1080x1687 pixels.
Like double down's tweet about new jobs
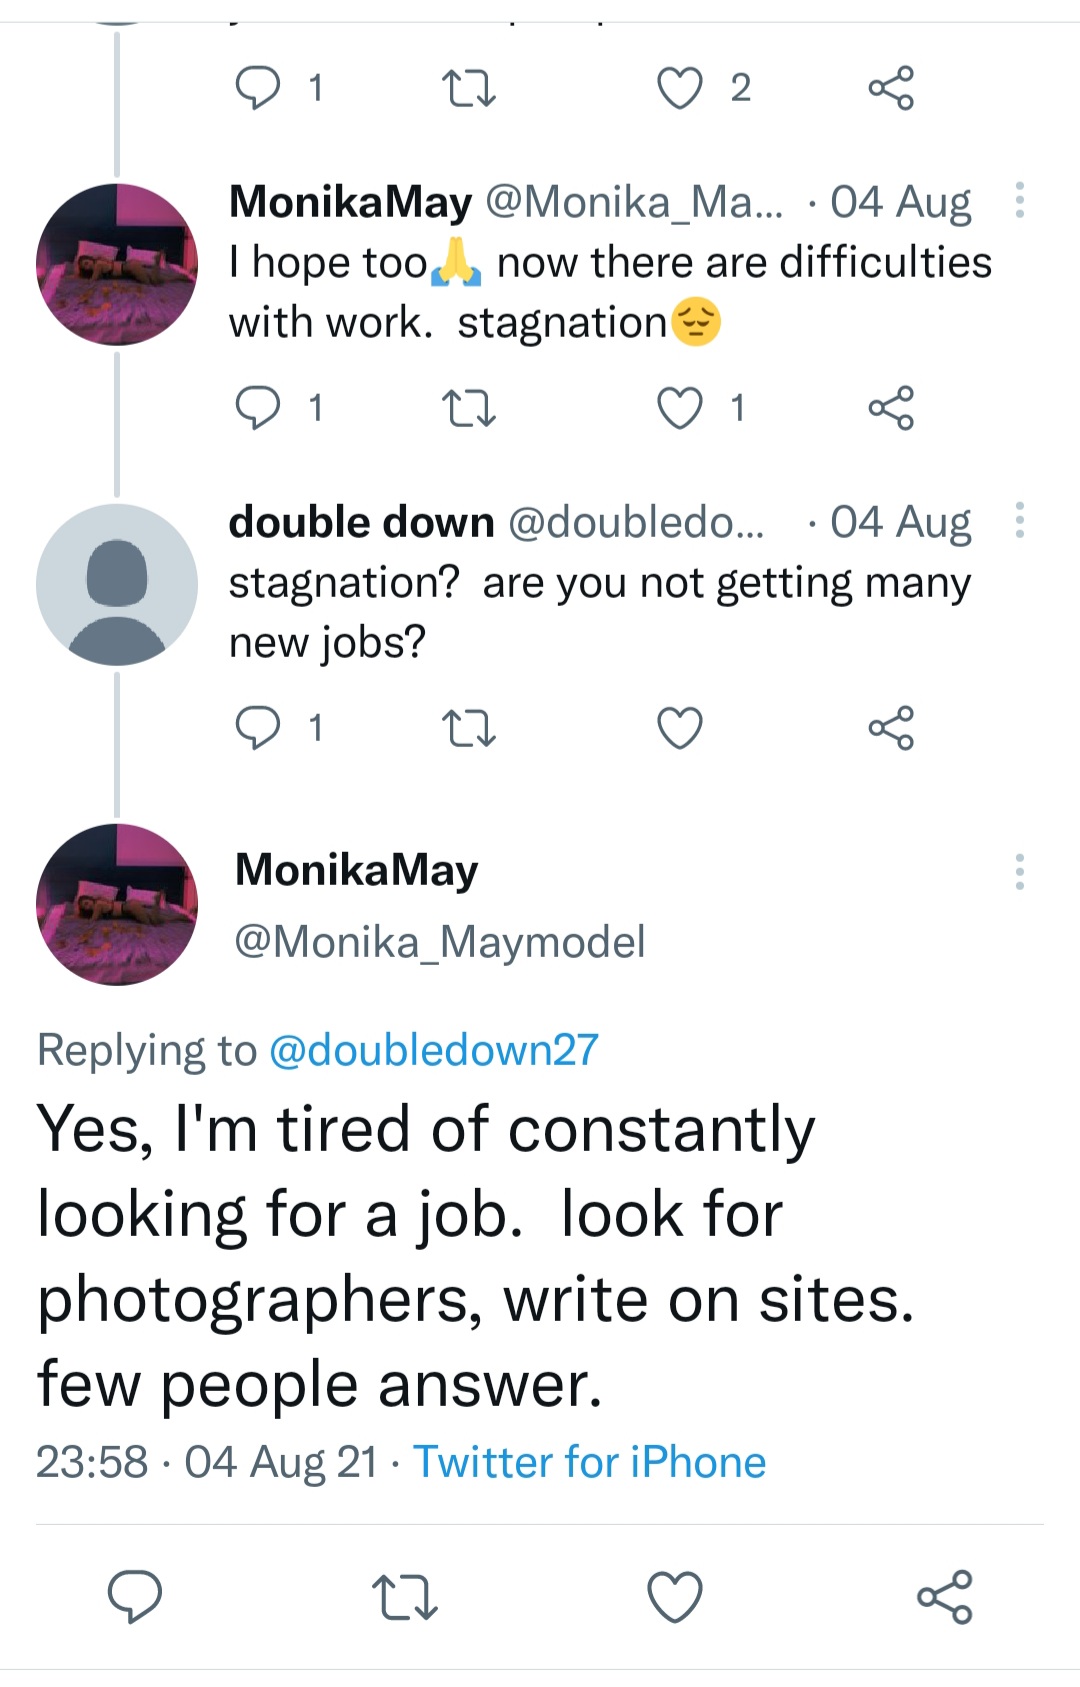(680, 728)
